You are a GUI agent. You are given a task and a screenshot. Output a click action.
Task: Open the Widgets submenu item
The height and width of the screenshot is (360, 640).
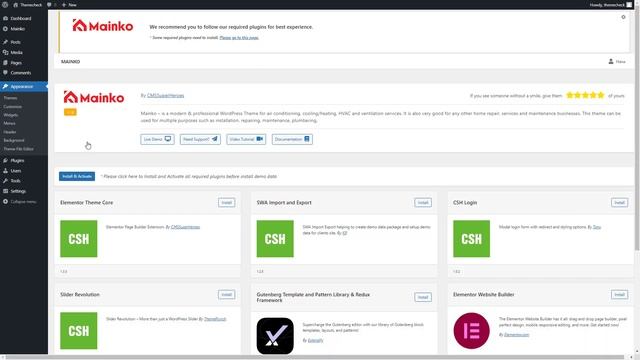(x=11, y=115)
